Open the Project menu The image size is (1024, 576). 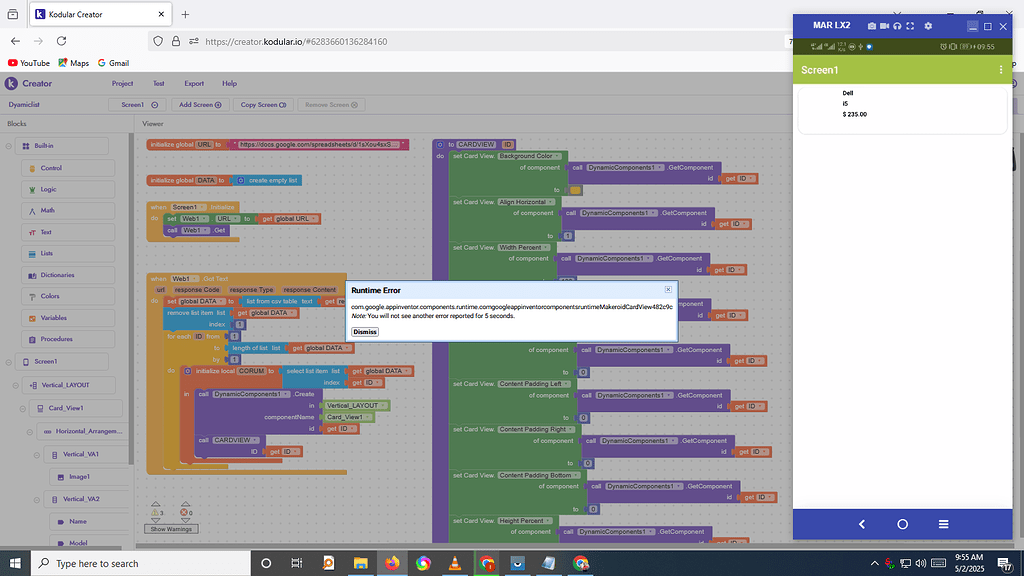pyautogui.click(x=122, y=84)
